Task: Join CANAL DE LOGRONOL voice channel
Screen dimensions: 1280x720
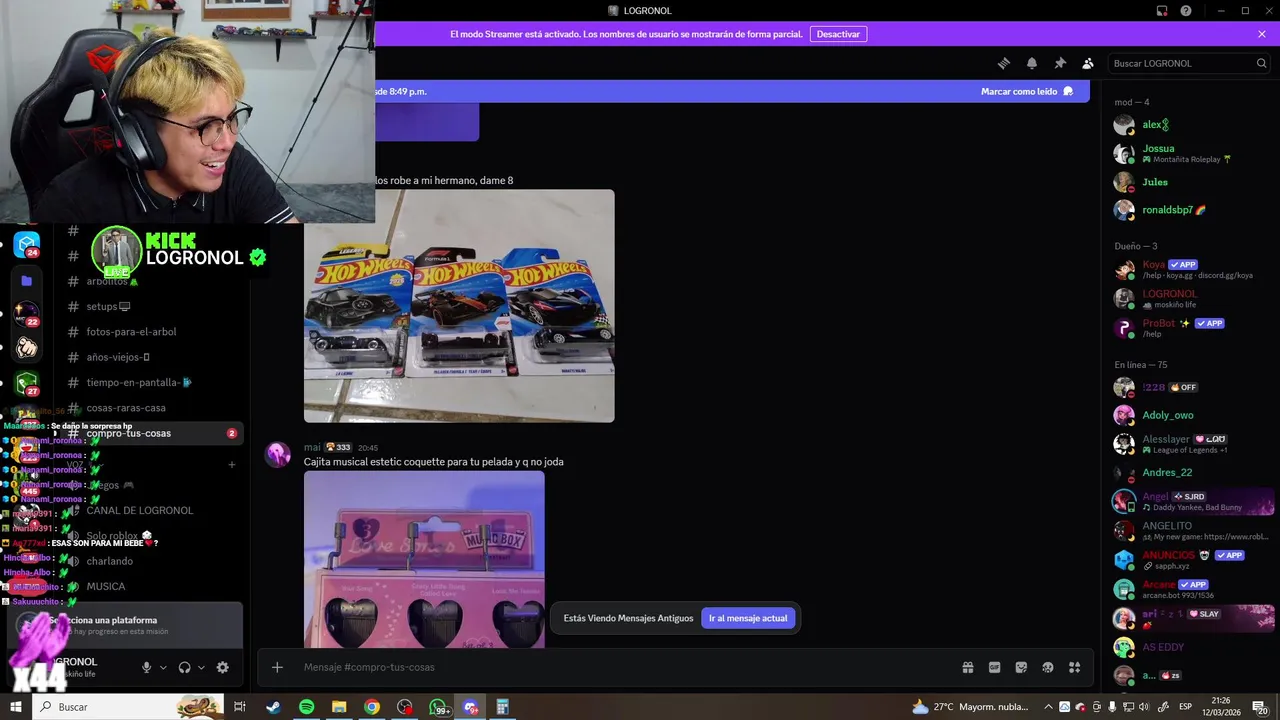Action: (150, 510)
